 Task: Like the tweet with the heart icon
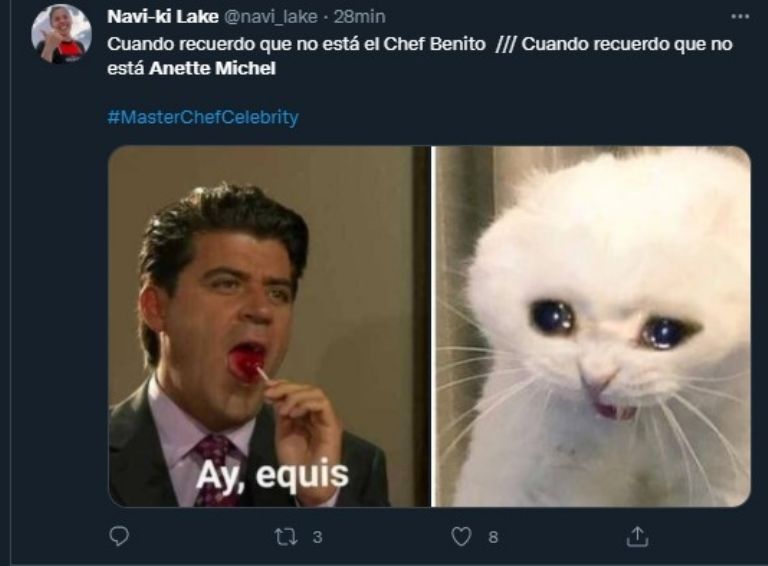(x=461, y=537)
